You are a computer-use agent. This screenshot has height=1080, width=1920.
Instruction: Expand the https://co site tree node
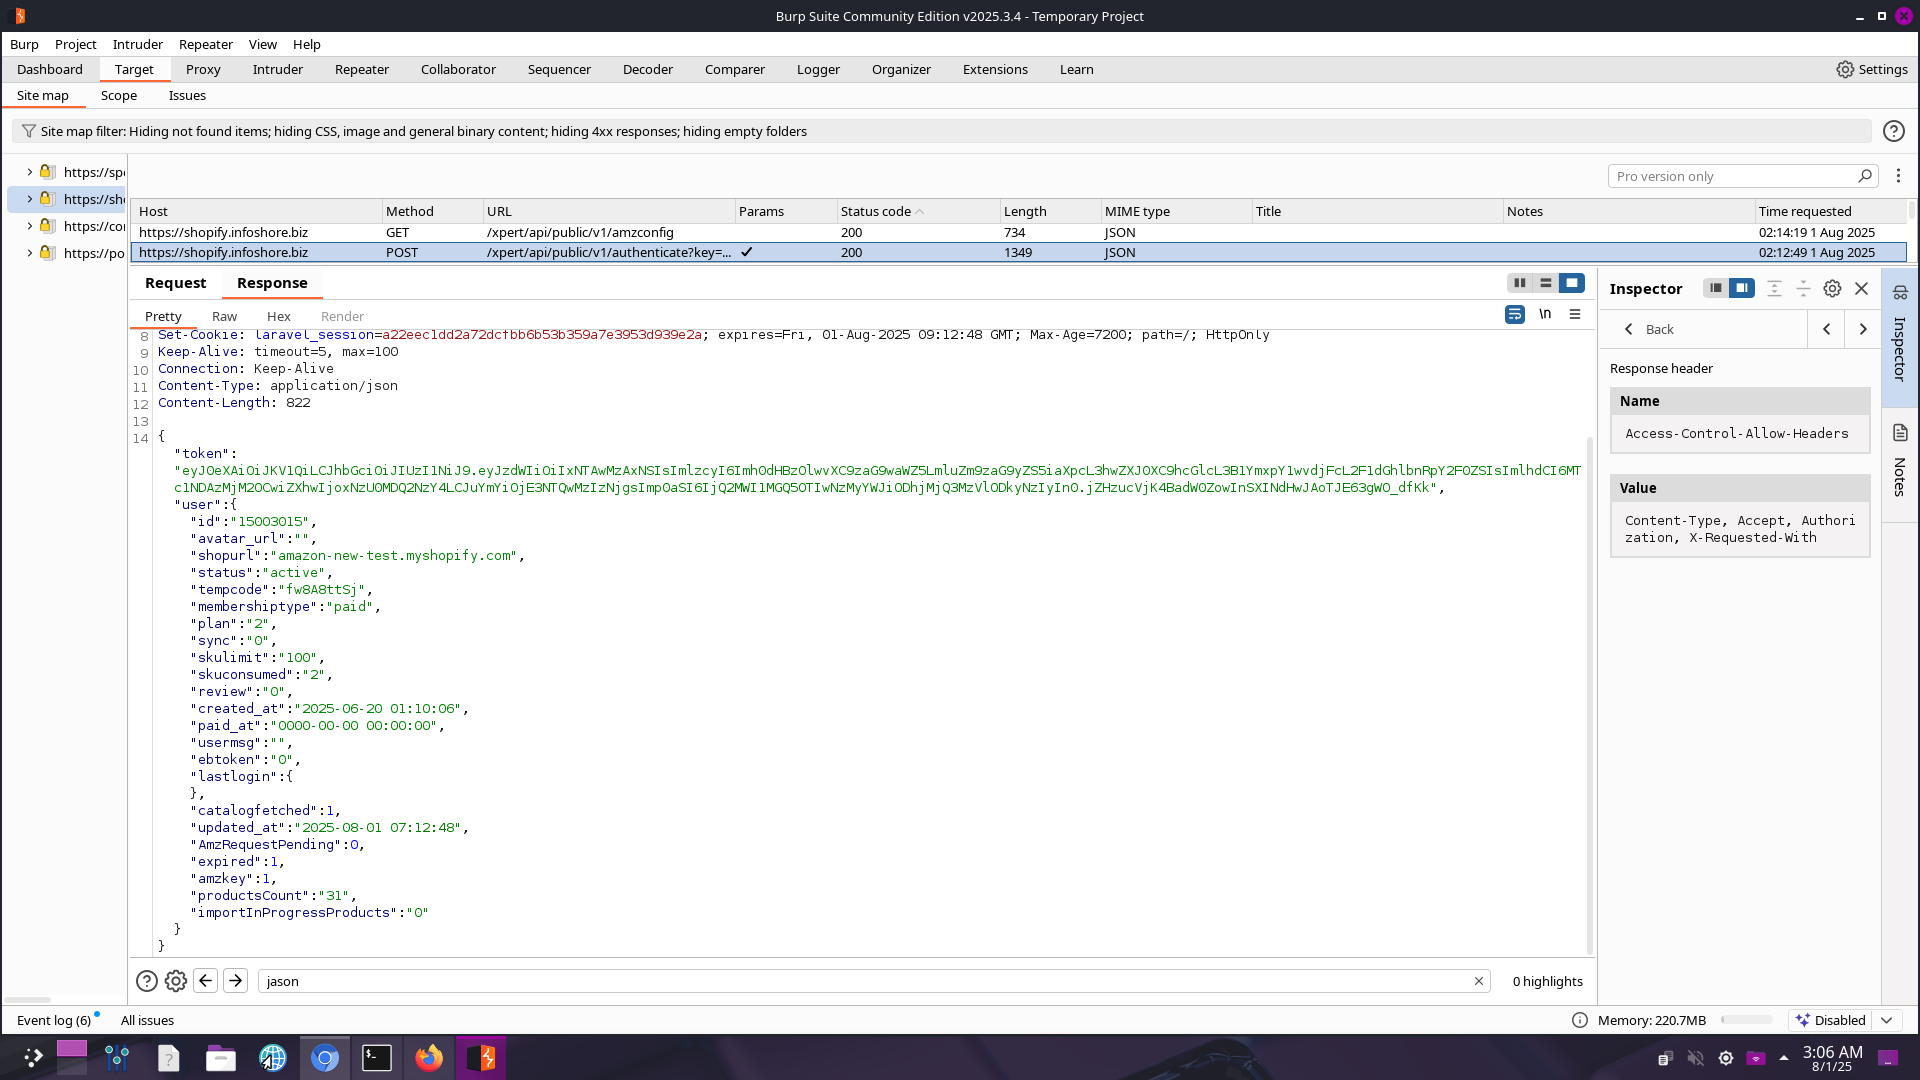[x=29, y=226]
